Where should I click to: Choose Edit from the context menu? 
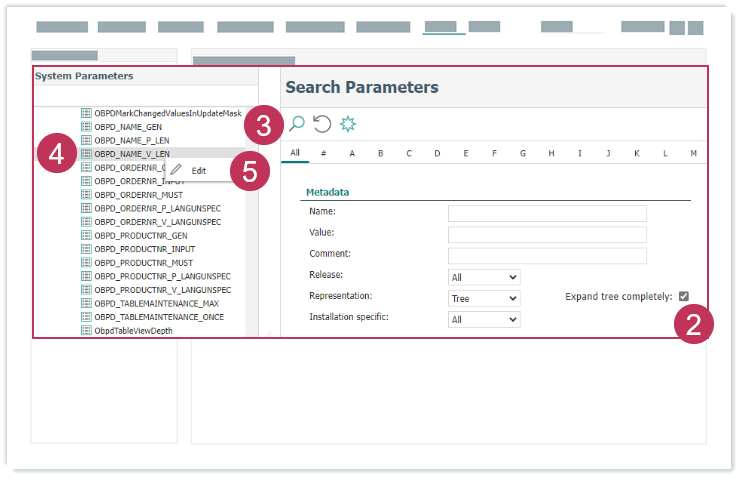point(199,171)
